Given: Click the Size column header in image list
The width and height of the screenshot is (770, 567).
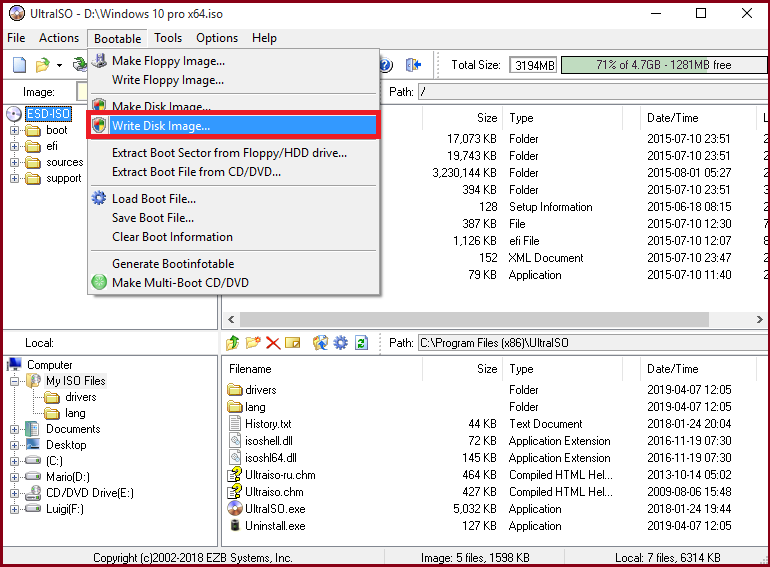Looking at the screenshot, I should point(462,118).
